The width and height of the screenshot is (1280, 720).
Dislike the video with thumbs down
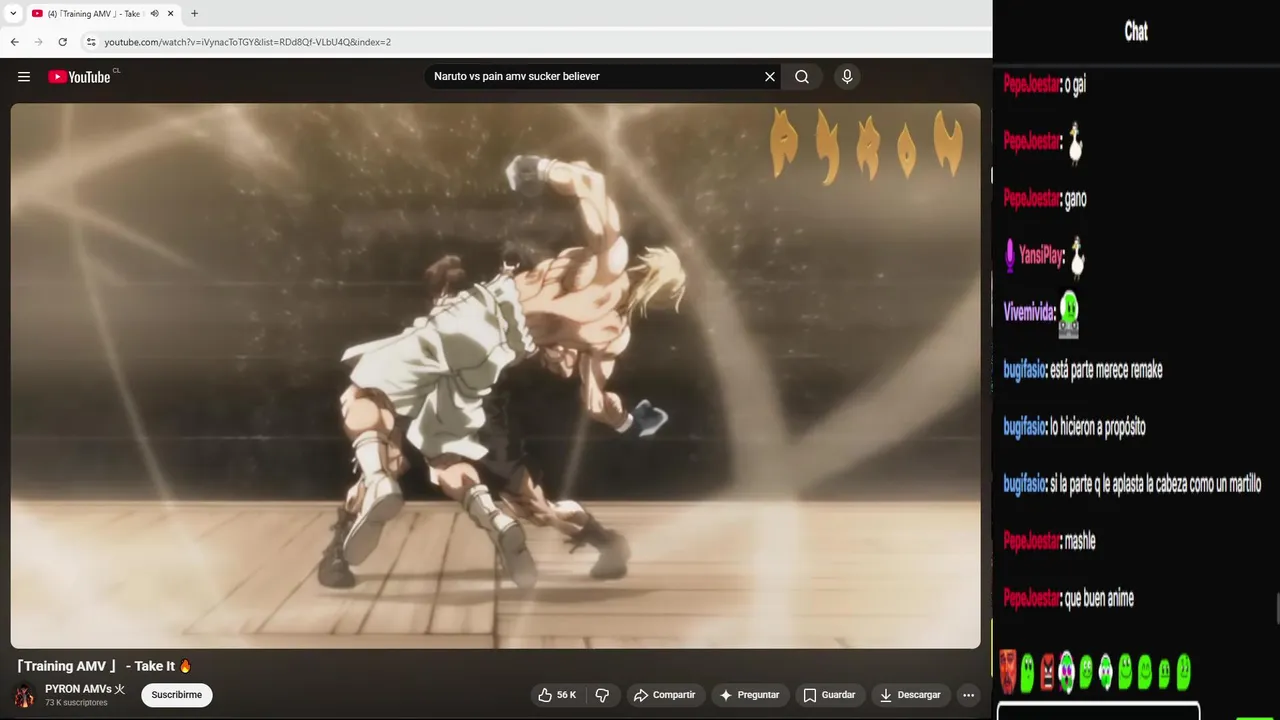click(602, 695)
